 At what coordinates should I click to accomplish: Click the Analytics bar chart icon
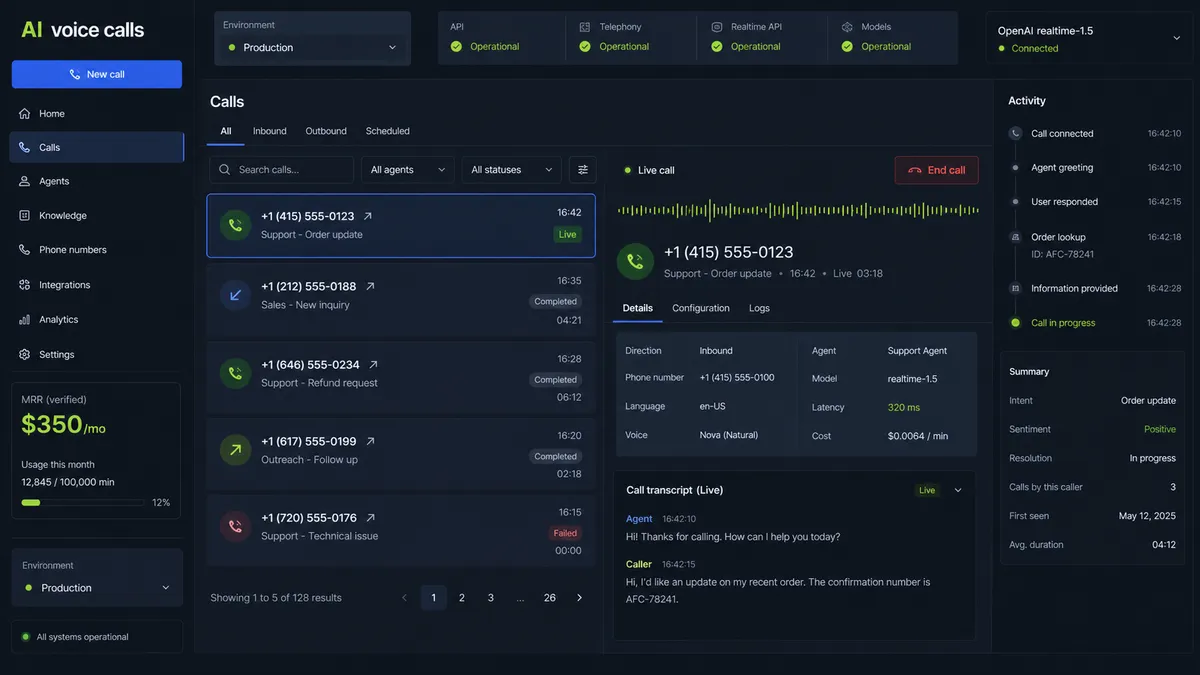[25, 319]
